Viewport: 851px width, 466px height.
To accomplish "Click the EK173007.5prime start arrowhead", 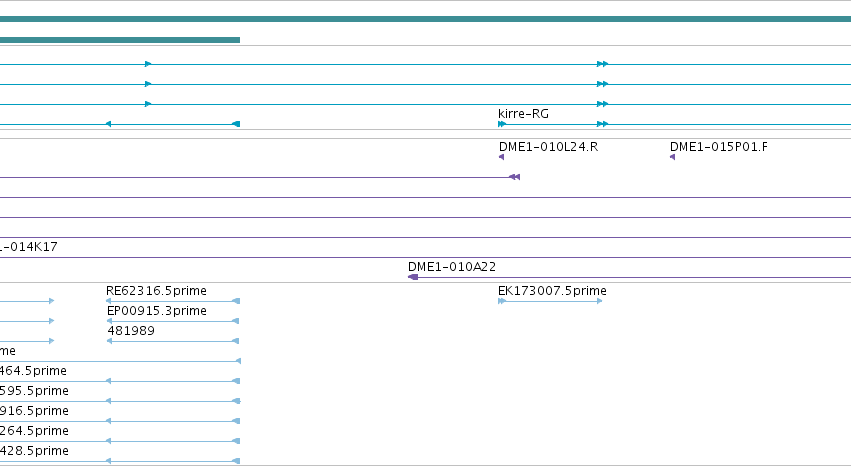I will (501, 301).
